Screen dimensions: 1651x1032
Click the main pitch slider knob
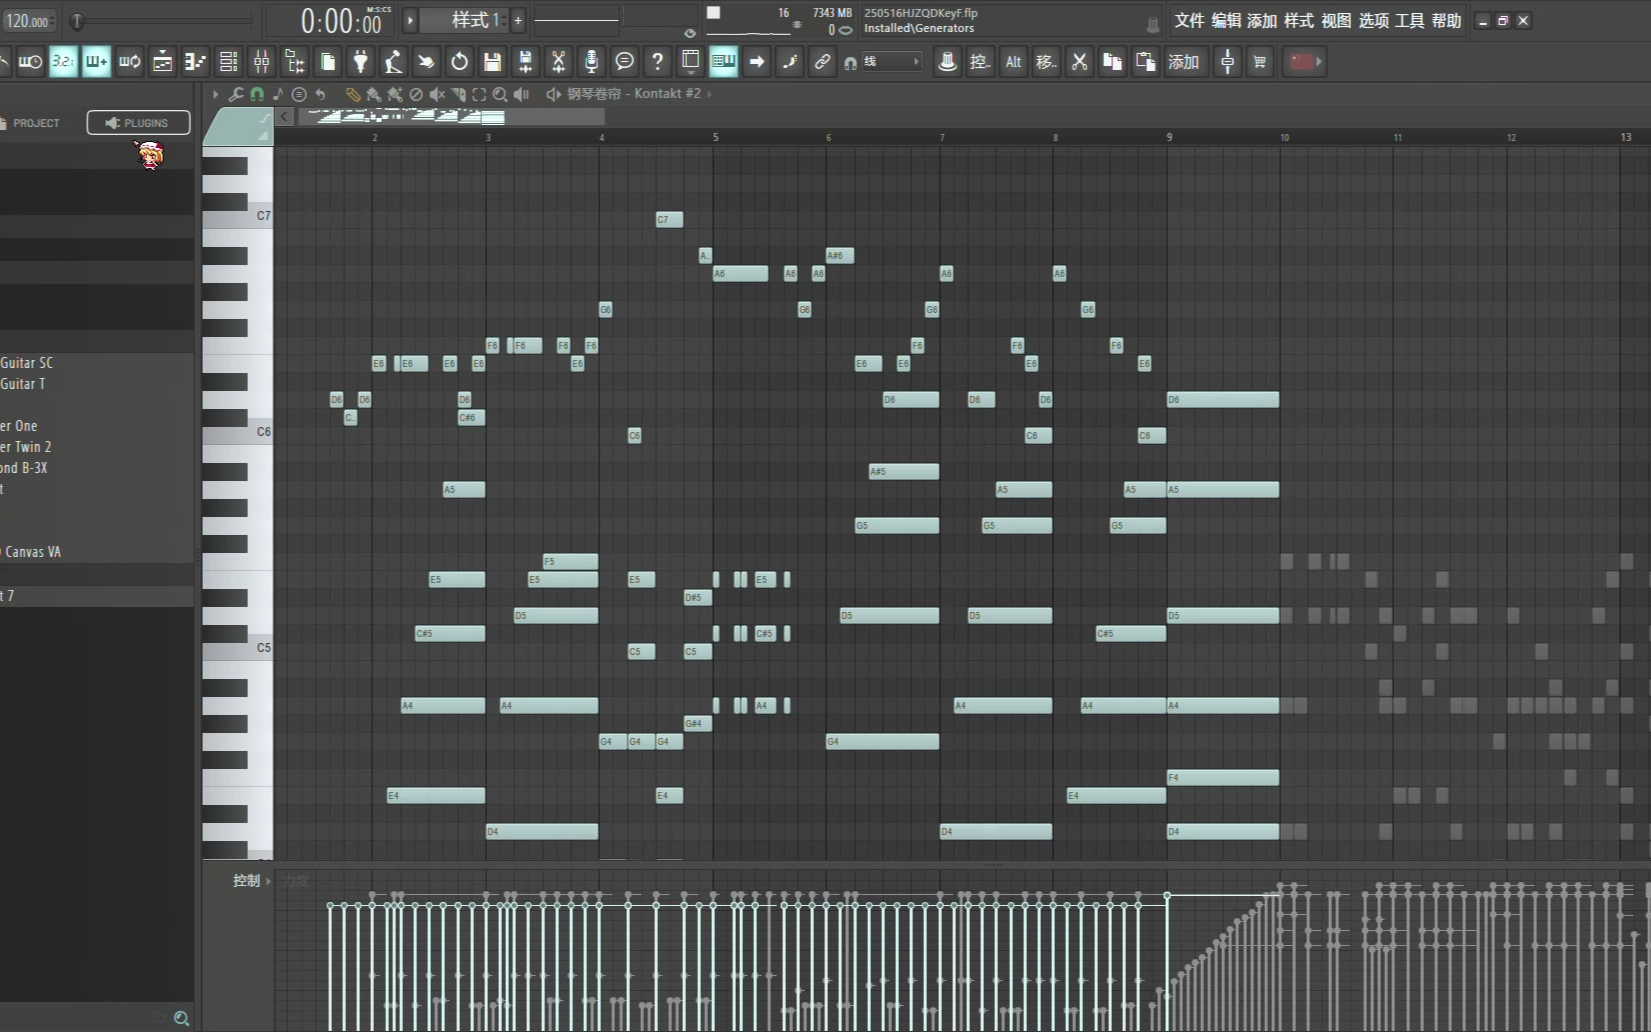77,20
